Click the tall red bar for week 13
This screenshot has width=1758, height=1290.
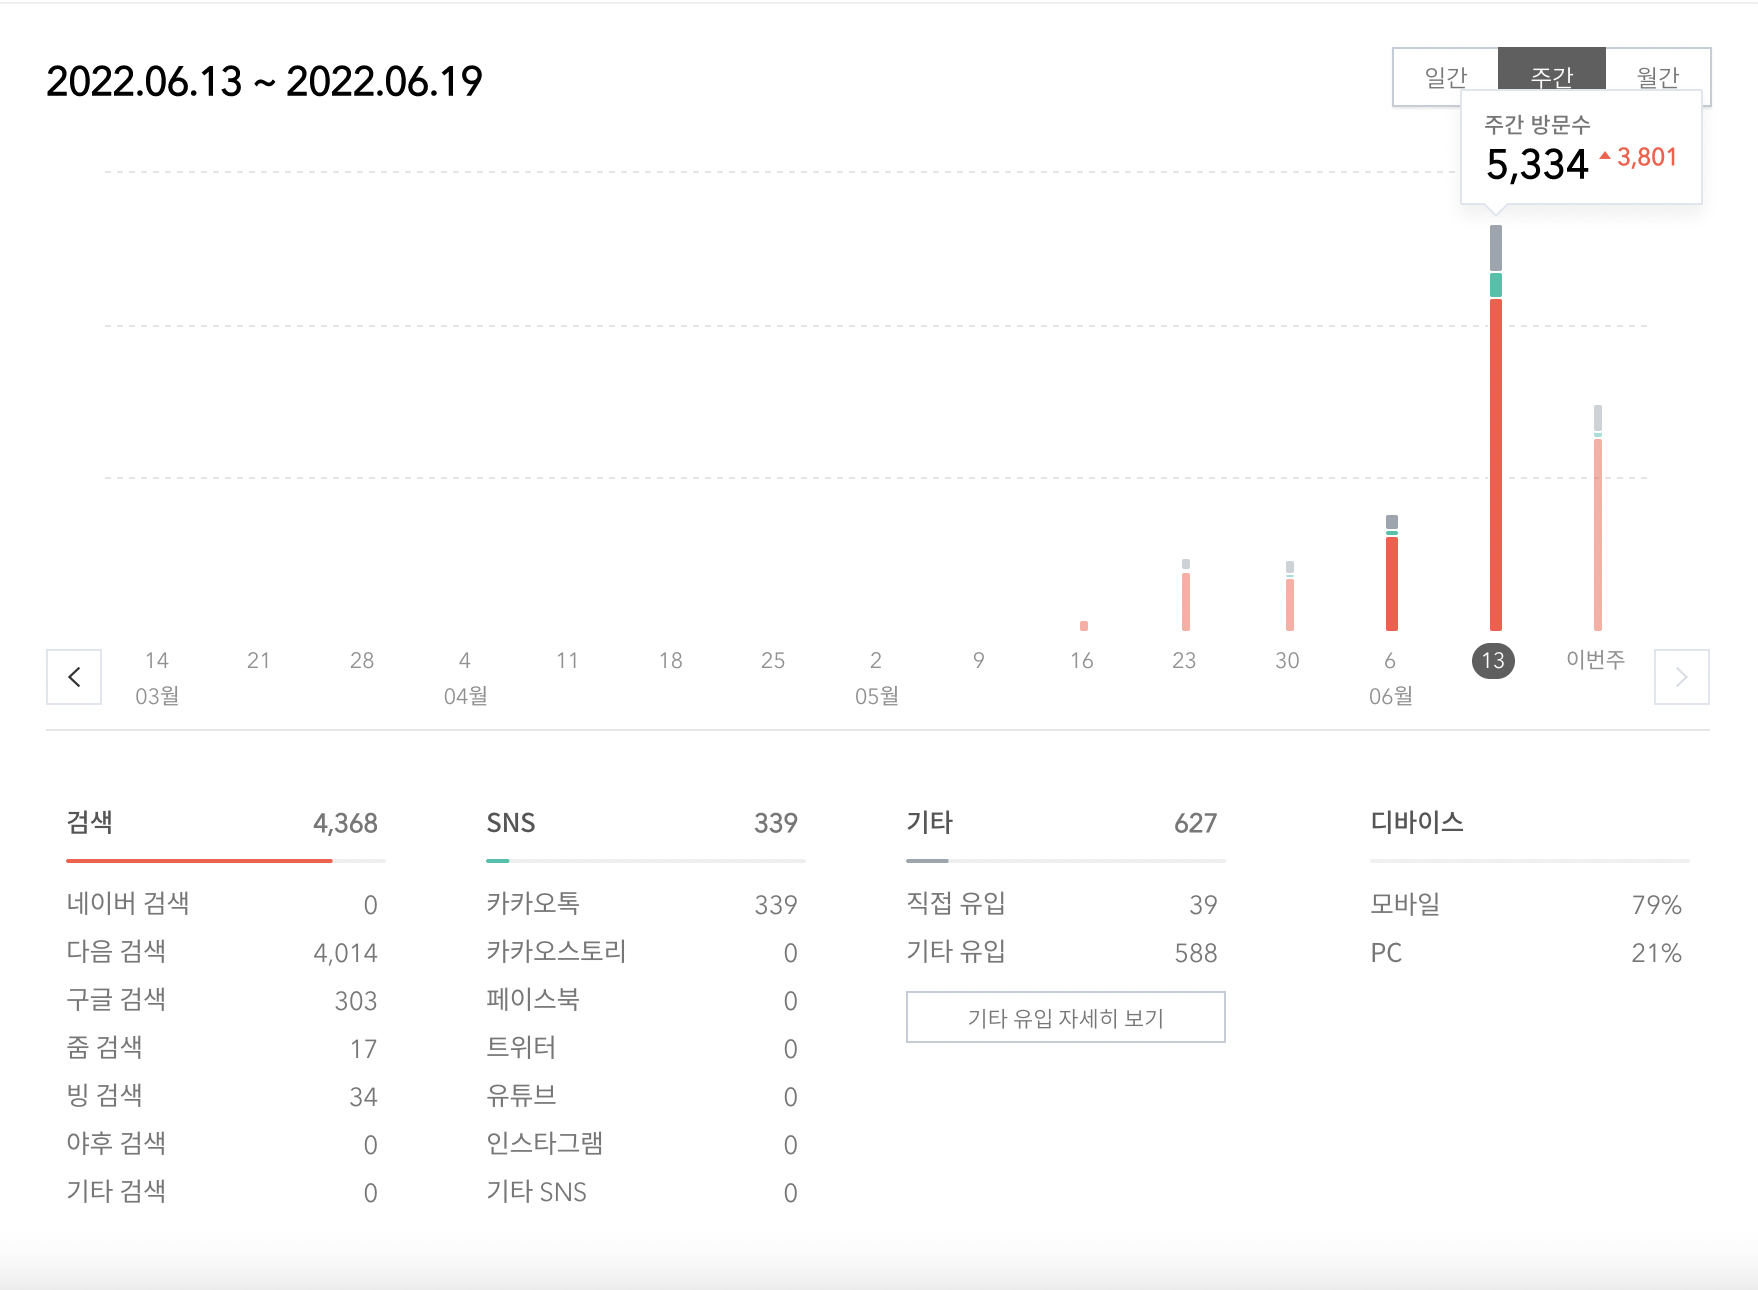pos(1496,464)
